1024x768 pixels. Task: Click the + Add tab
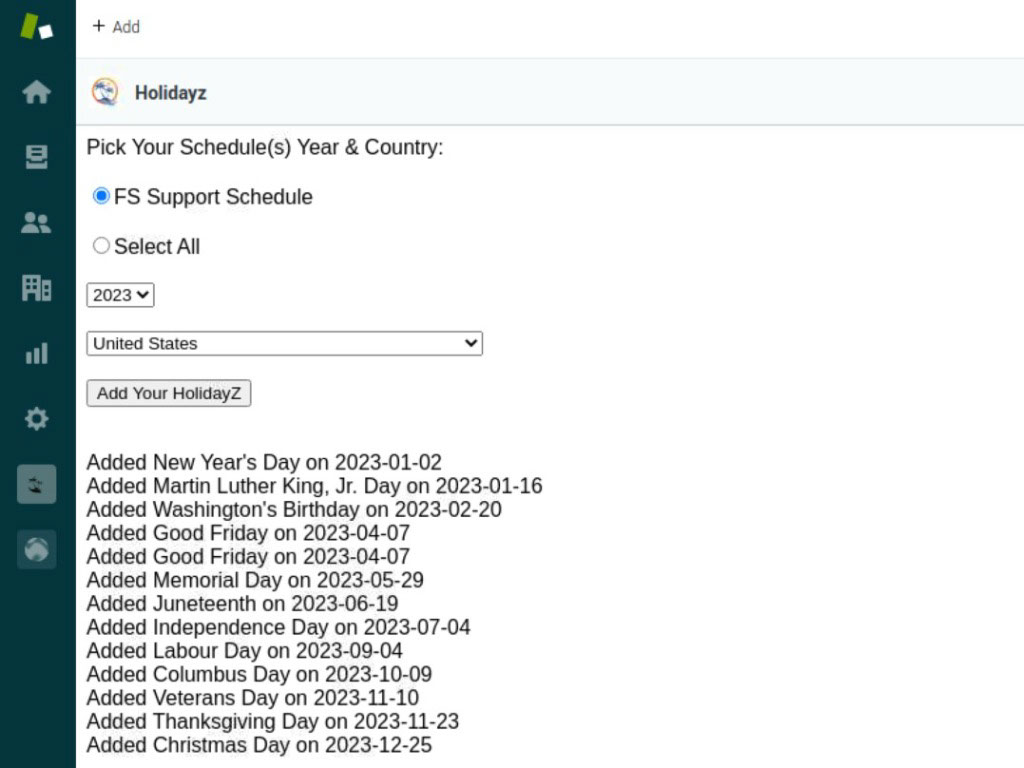point(116,27)
